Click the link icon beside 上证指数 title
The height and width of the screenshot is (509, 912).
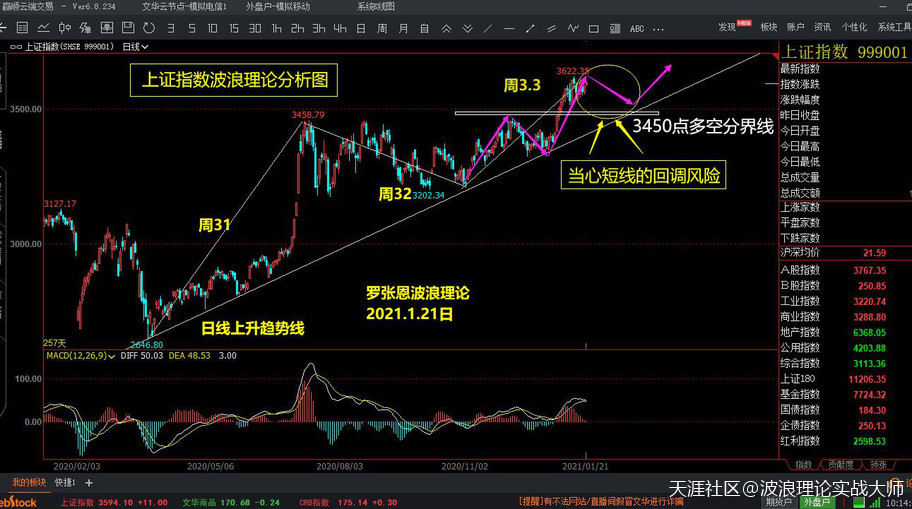pos(16,47)
